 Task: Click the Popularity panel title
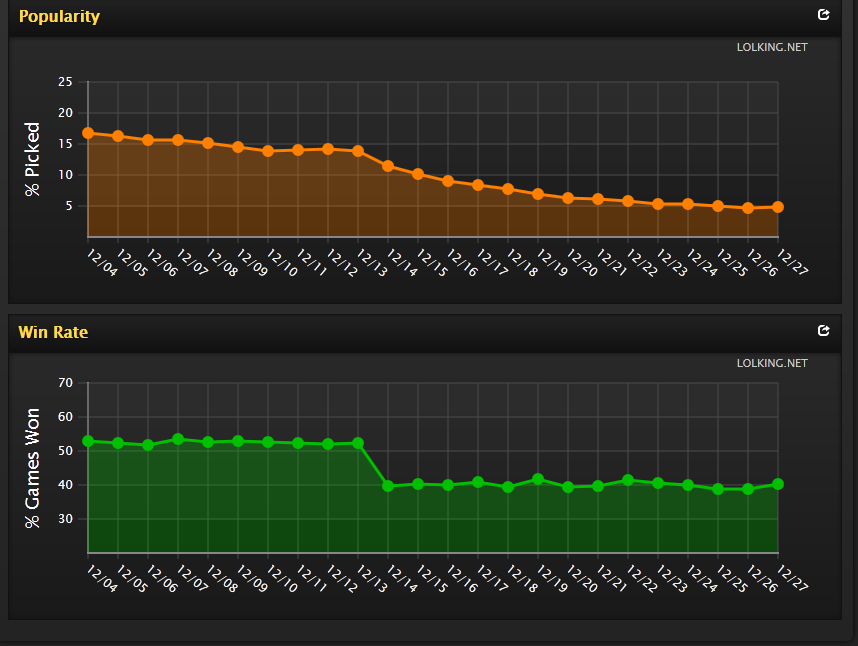pos(59,16)
